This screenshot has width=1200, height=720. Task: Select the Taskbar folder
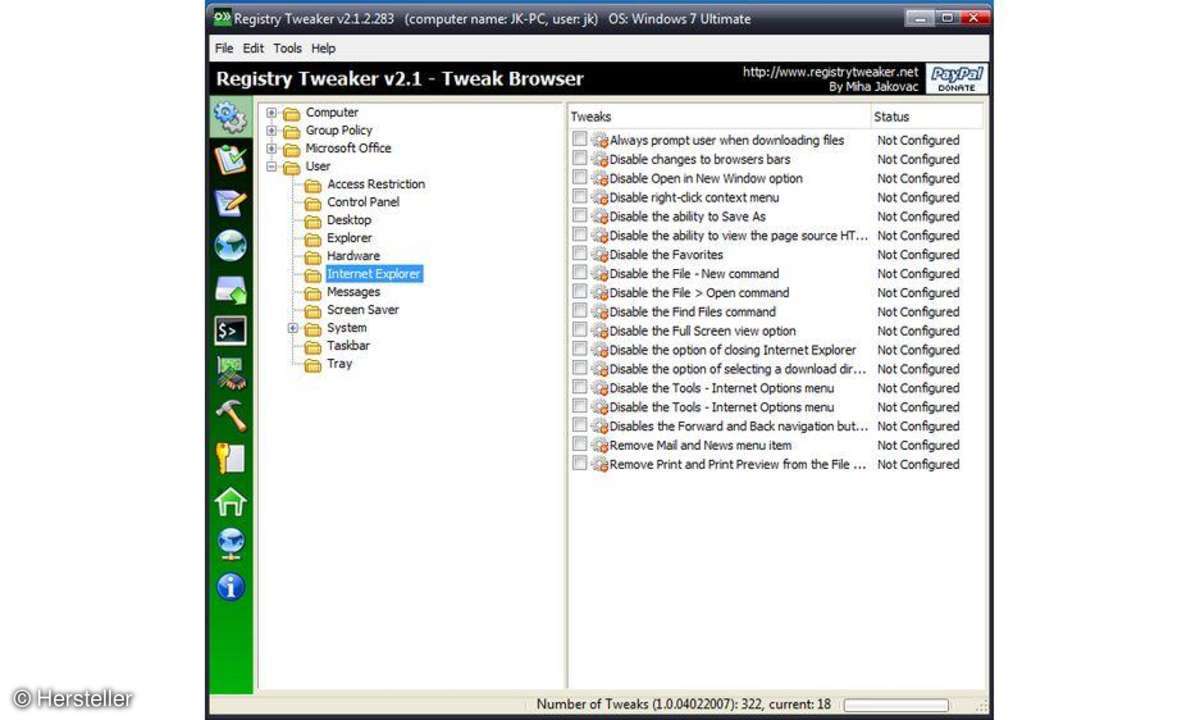(348, 346)
